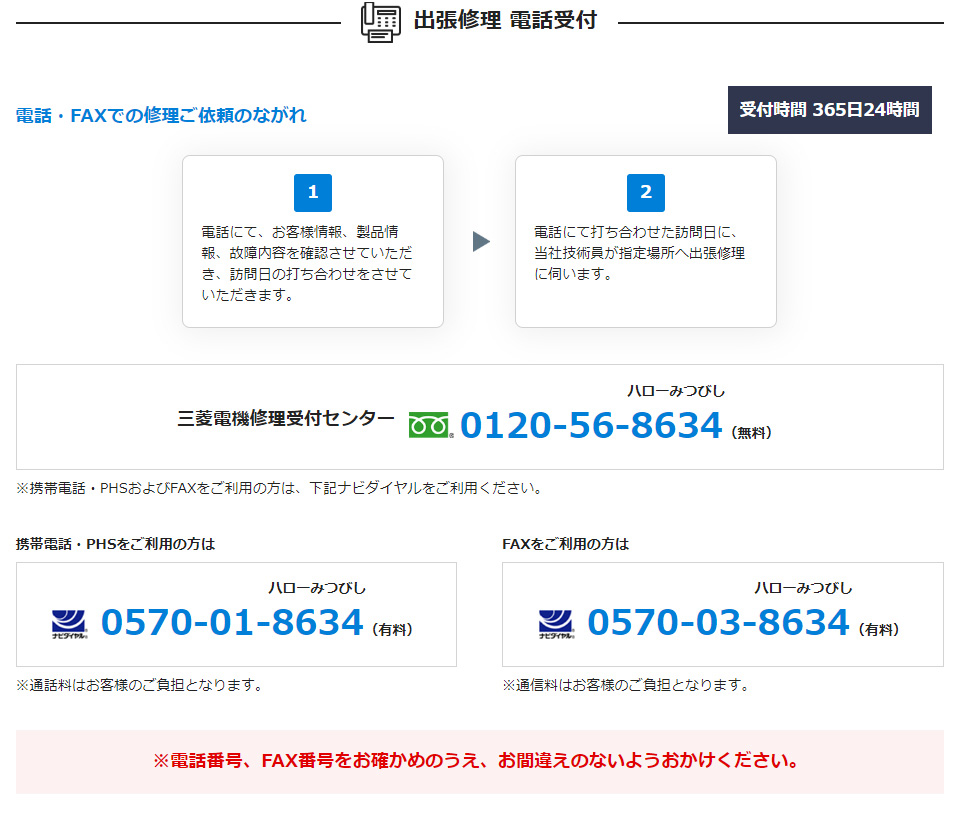Click ハローみつびし above 0570-03-8634

[x=803, y=588]
